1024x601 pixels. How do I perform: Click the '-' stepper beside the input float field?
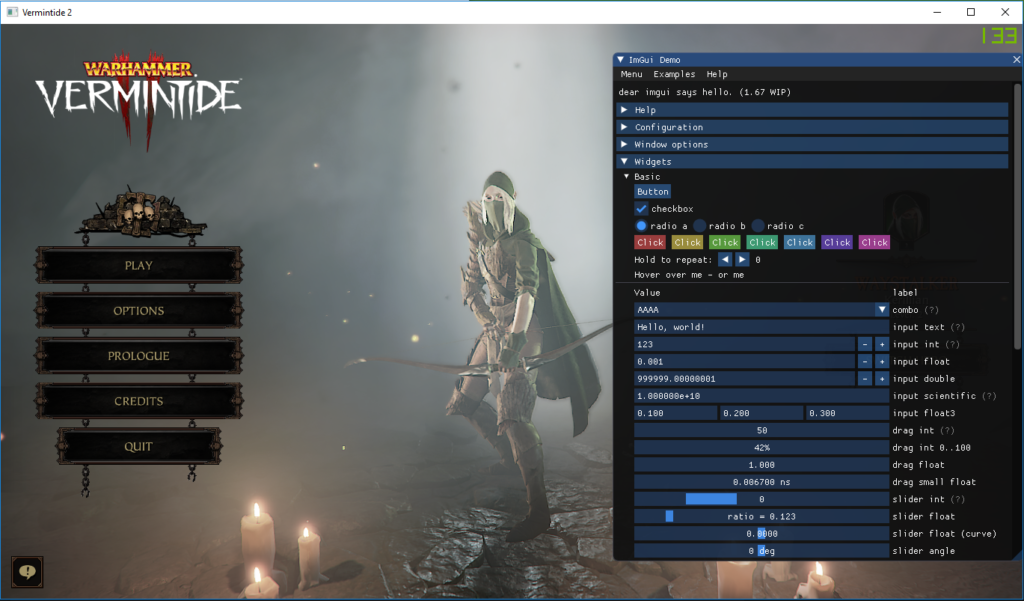tap(864, 361)
